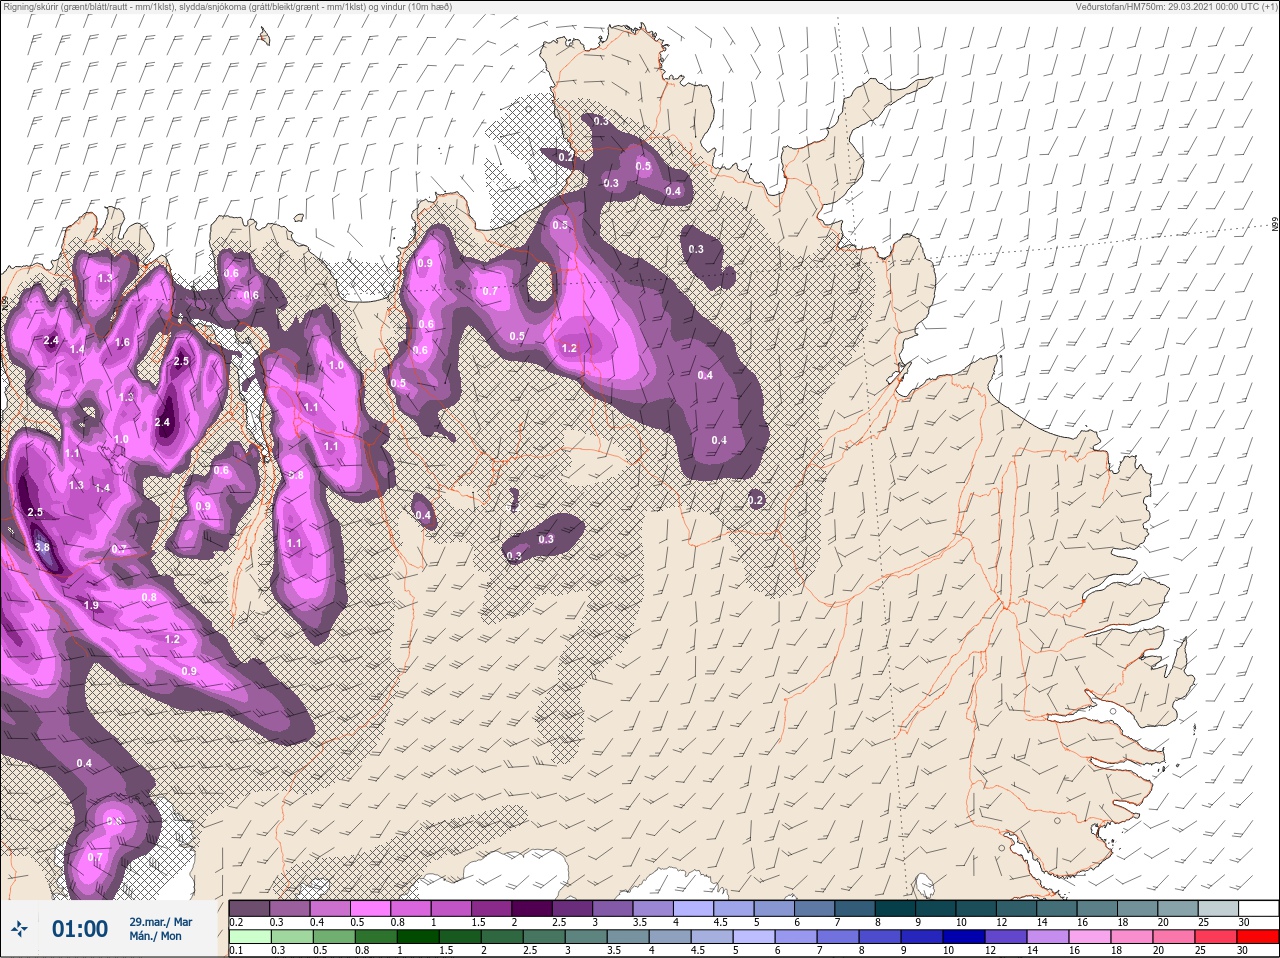Click the 01:00 forecast time label

coord(80,929)
